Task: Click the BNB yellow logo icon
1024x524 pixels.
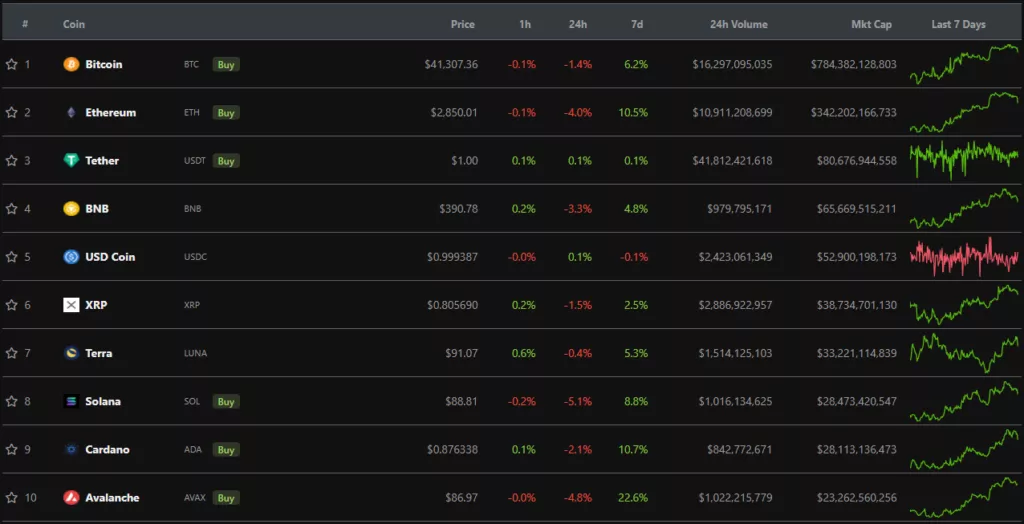Action: click(71, 209)
